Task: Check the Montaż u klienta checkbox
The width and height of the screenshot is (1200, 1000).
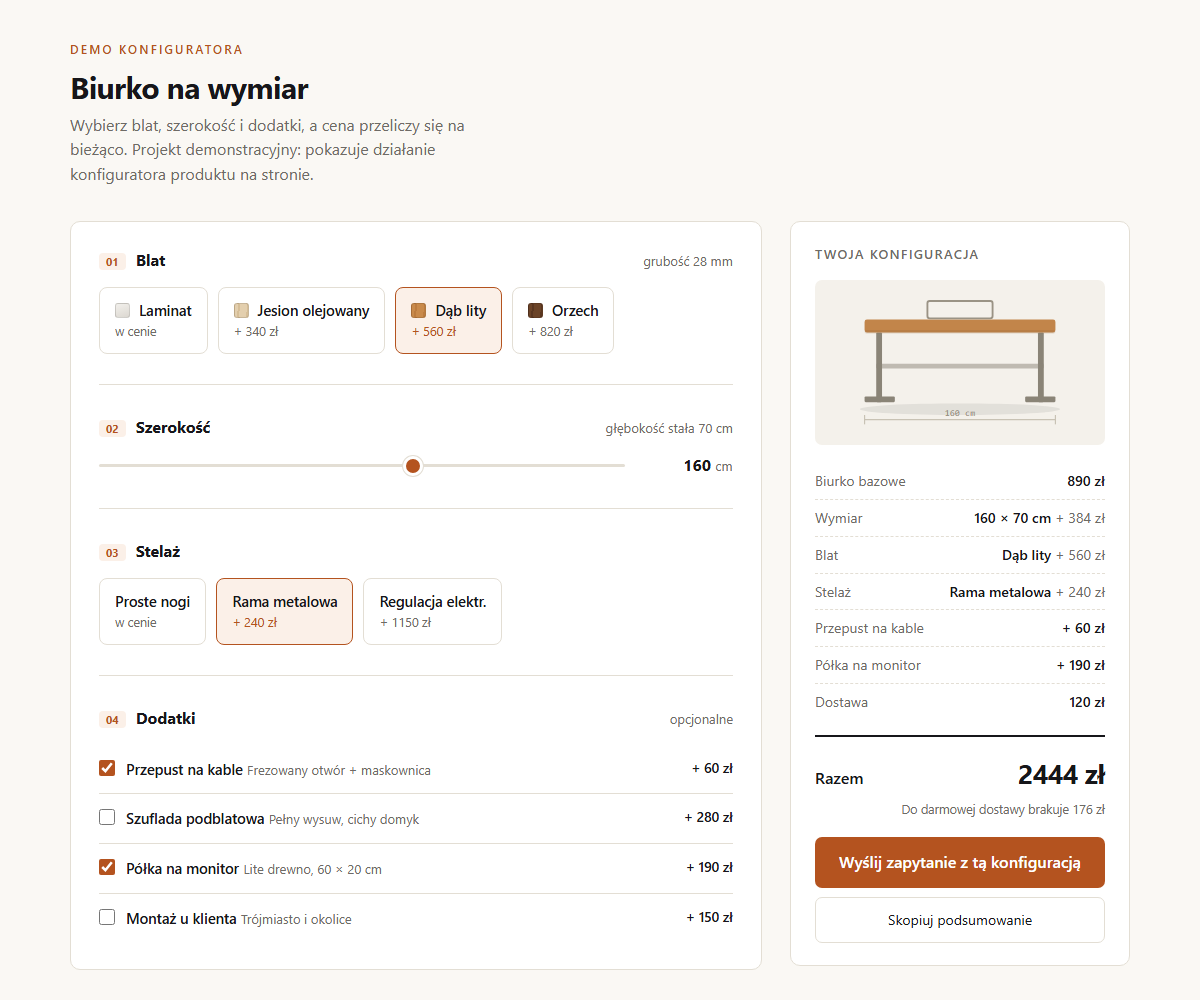Action: (x=107, y=917)
